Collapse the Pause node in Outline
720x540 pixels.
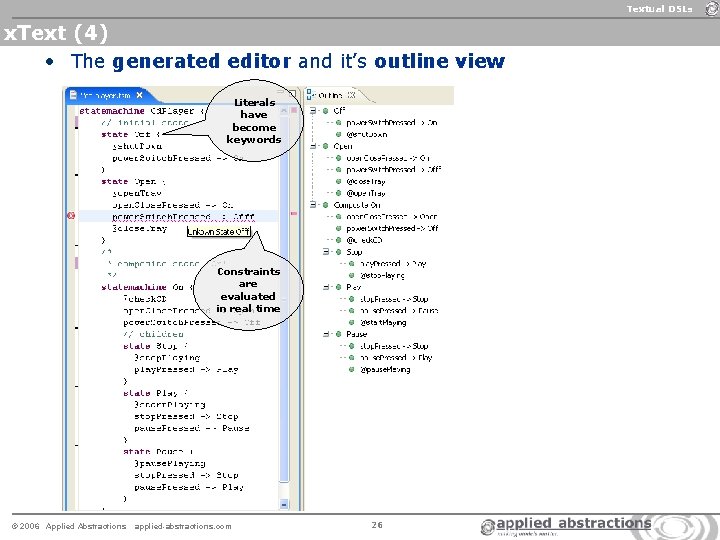click(x=326, y=334)
